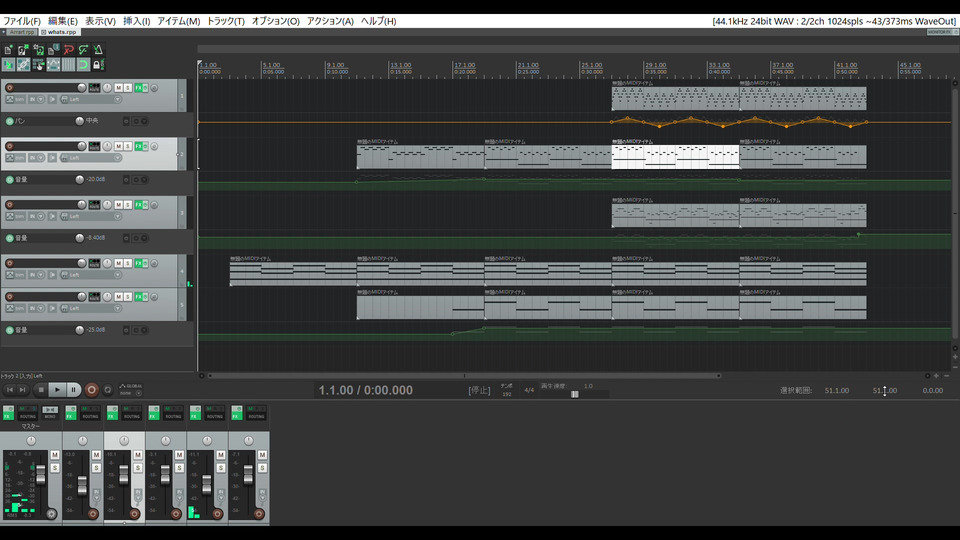Click the master ROUTING button in mixer

[x=28, y=415]
